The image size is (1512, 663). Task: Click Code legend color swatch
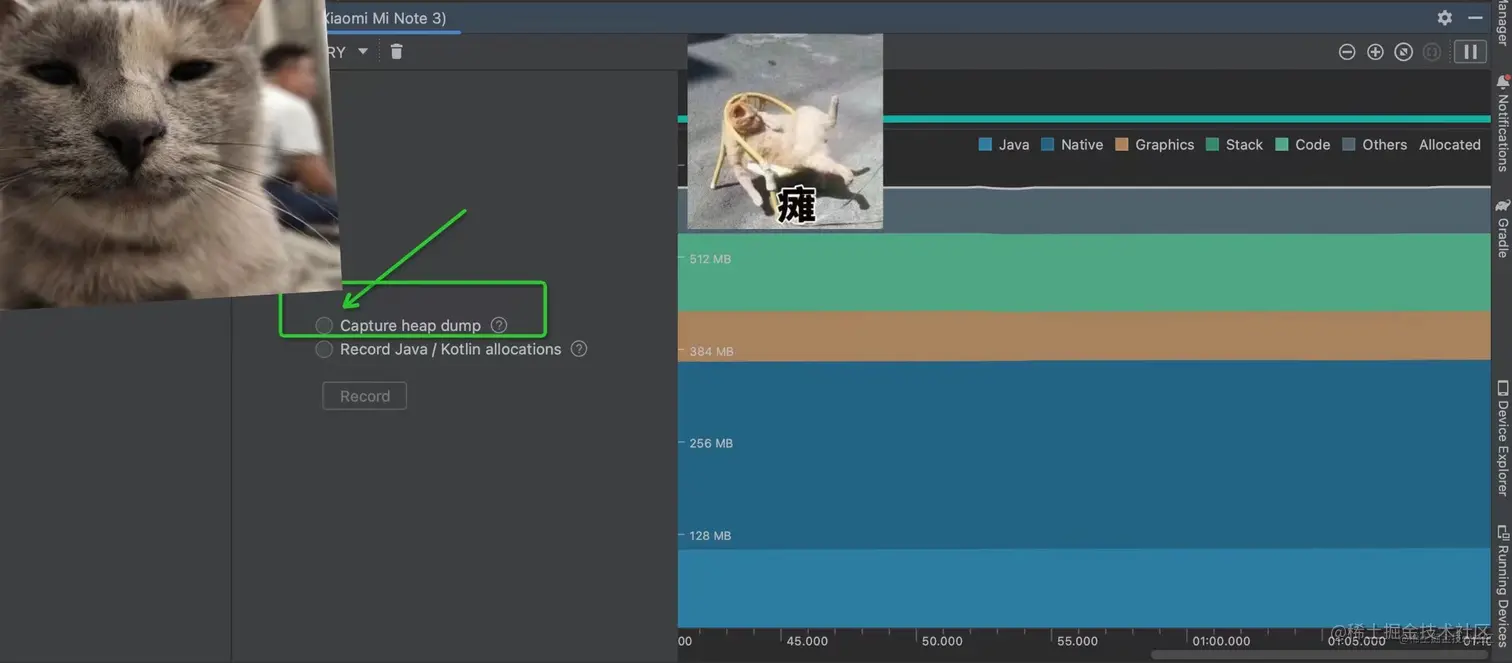[1282, 145]
